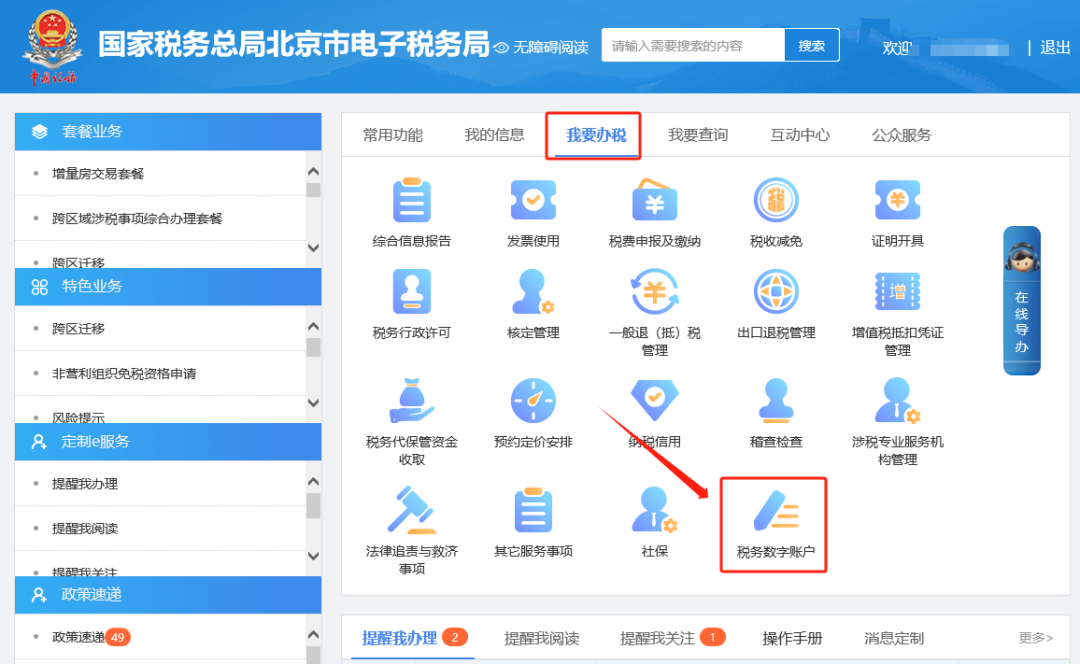The image size is (1080, 664).
Task: Open 税费申报及缴纳 icon
Action: click(654, 200)
